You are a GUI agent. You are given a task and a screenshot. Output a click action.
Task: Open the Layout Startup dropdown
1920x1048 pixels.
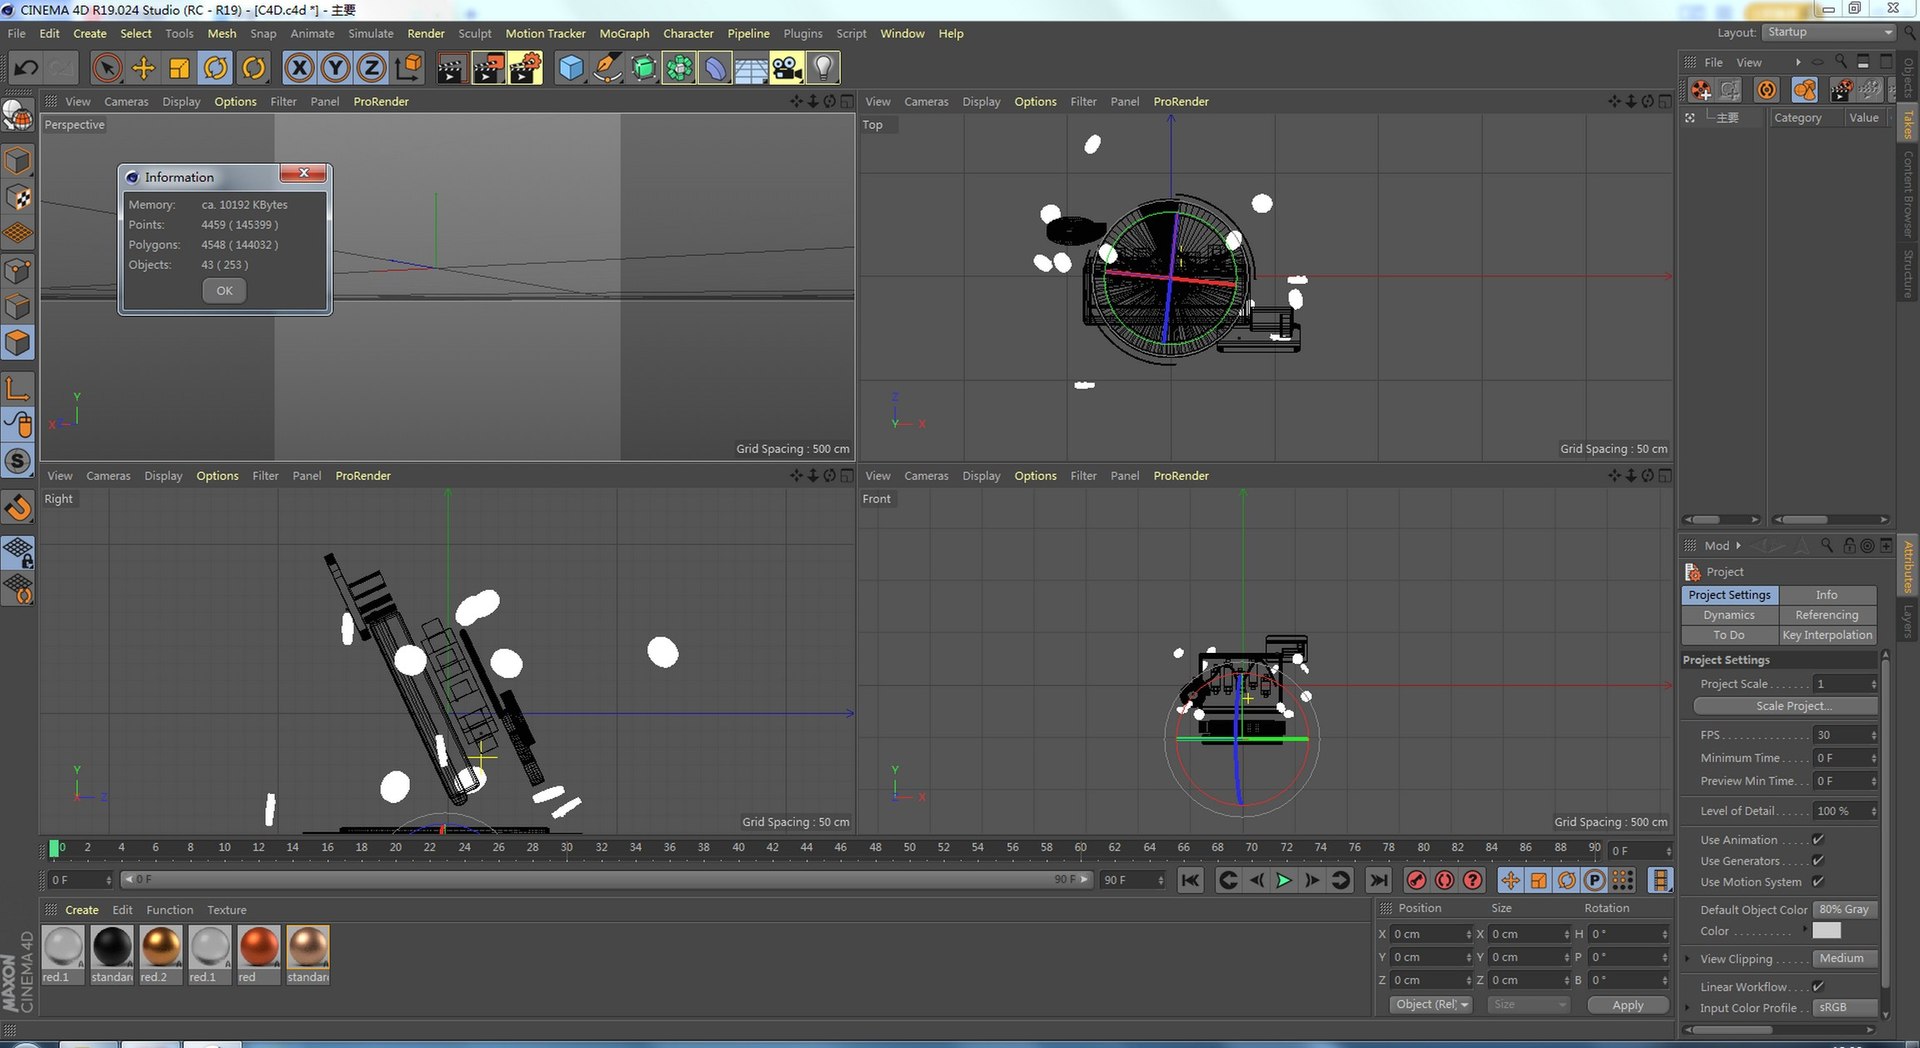(1830, 33)
